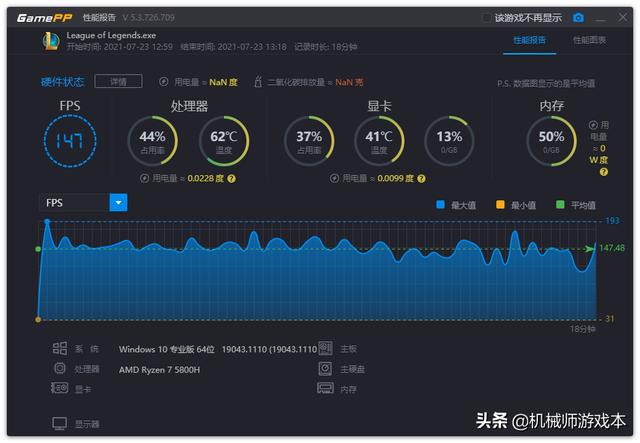Click the 31 minimum FPS value label
This screenshot has width=640, height=443.
[x=609, y=319]
